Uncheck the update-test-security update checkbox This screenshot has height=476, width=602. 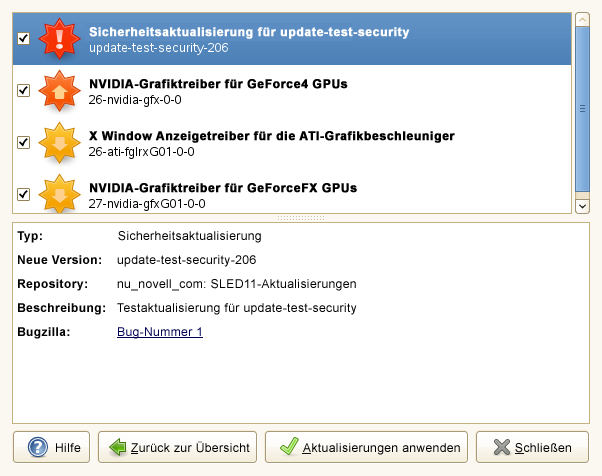coord(24,39)
